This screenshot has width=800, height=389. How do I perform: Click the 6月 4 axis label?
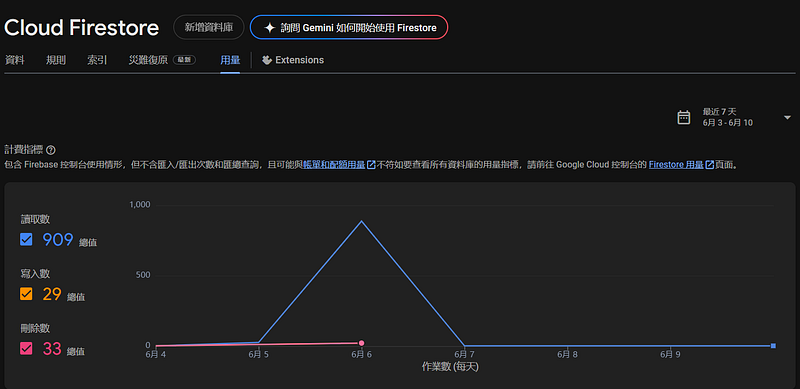point(156,354)
